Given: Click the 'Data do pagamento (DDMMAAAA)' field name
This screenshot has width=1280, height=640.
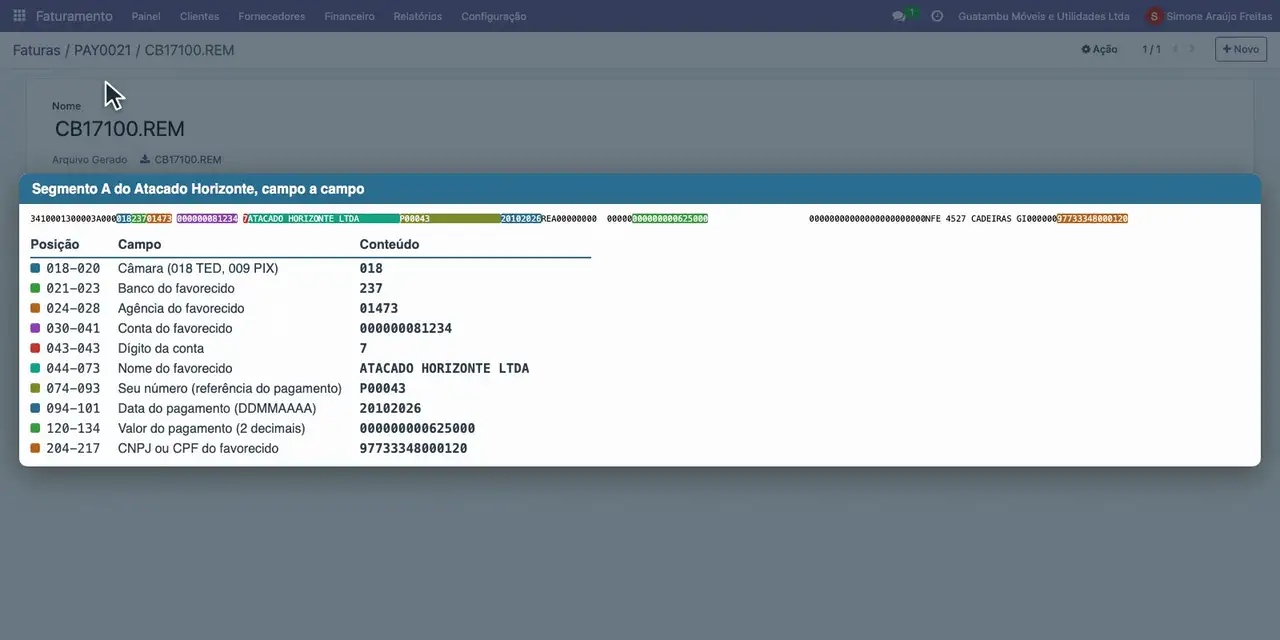Looking at the screenshot, I should pyautogui.click(x=217, y=408).
